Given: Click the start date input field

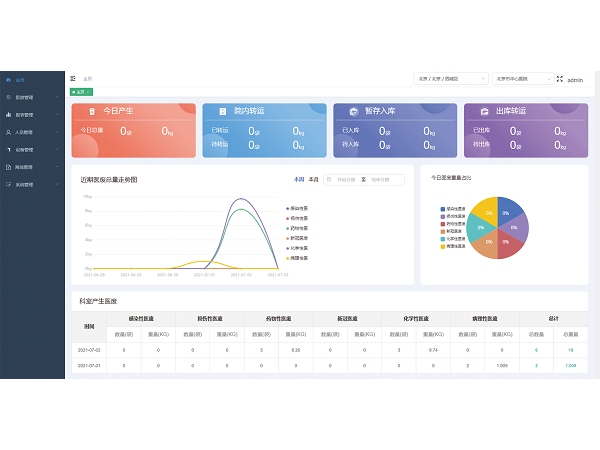Looking at the screenshot, I should 346,180.
